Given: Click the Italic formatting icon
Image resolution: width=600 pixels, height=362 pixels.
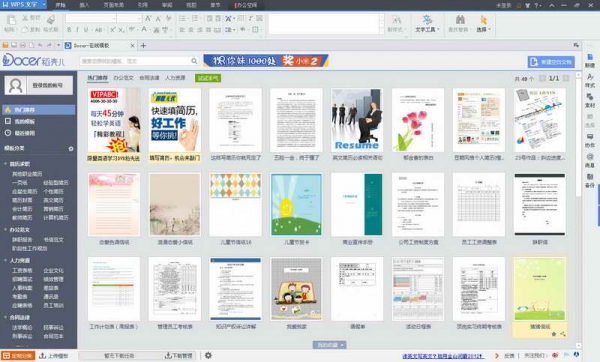Looking at the screenshot, I should tap(77, 30).
